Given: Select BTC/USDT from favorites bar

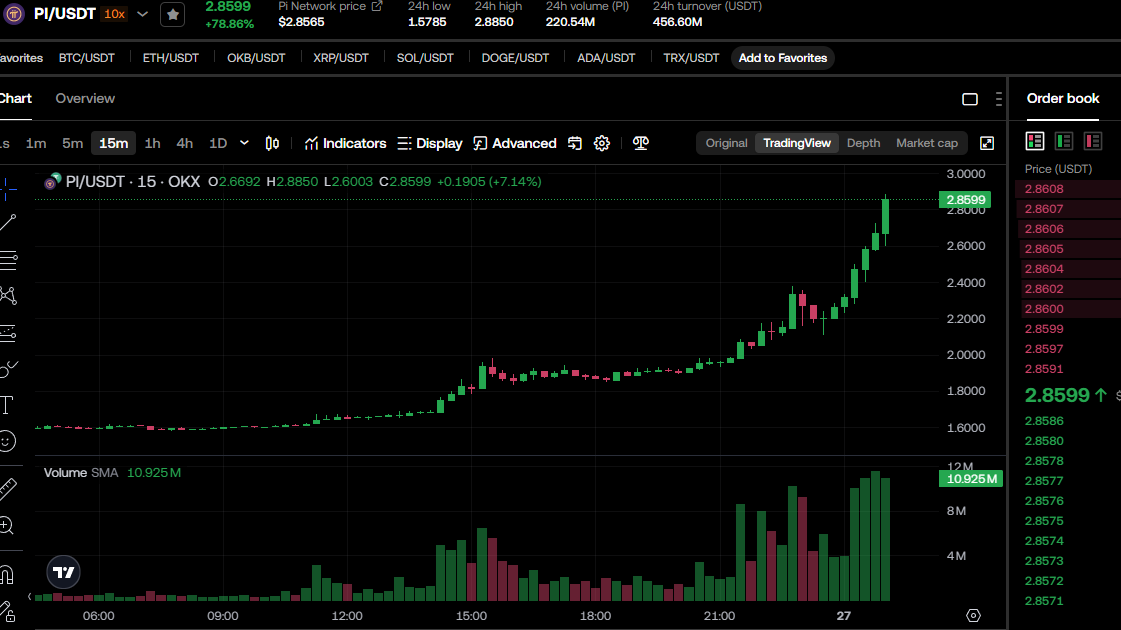Looking at the screenshot, I should point(87,58).
